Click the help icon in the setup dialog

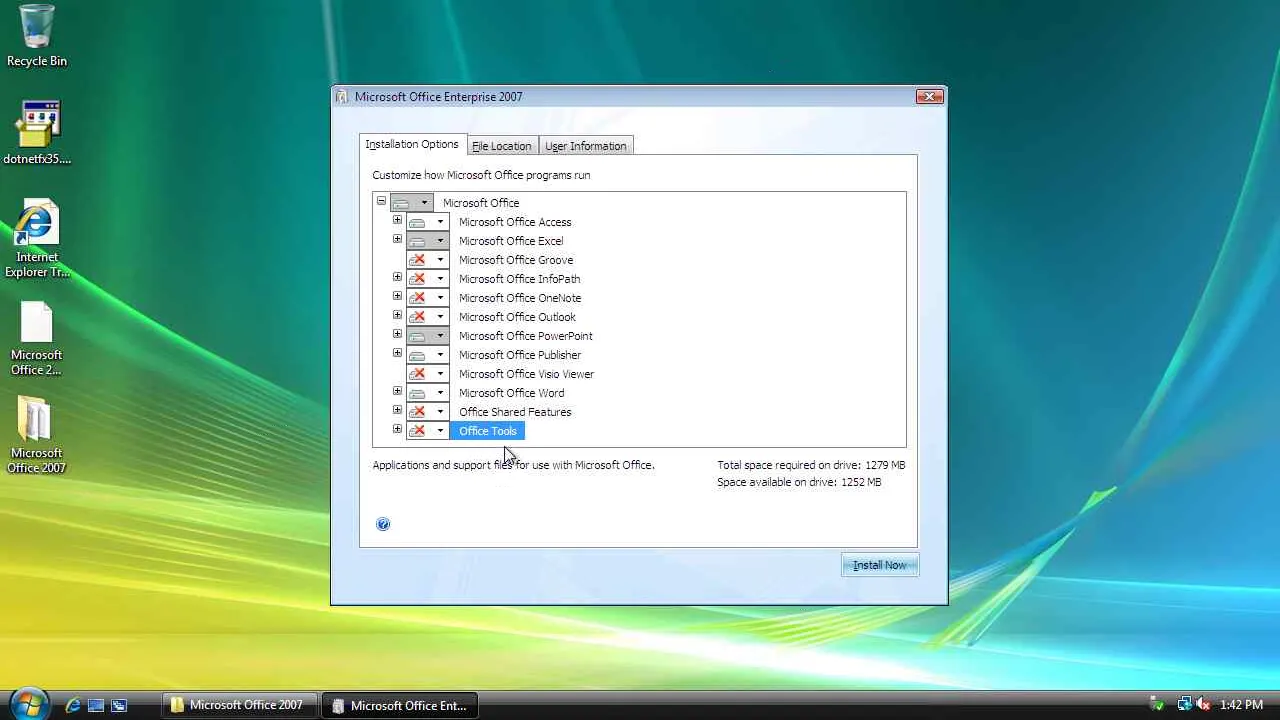[383, 524]
